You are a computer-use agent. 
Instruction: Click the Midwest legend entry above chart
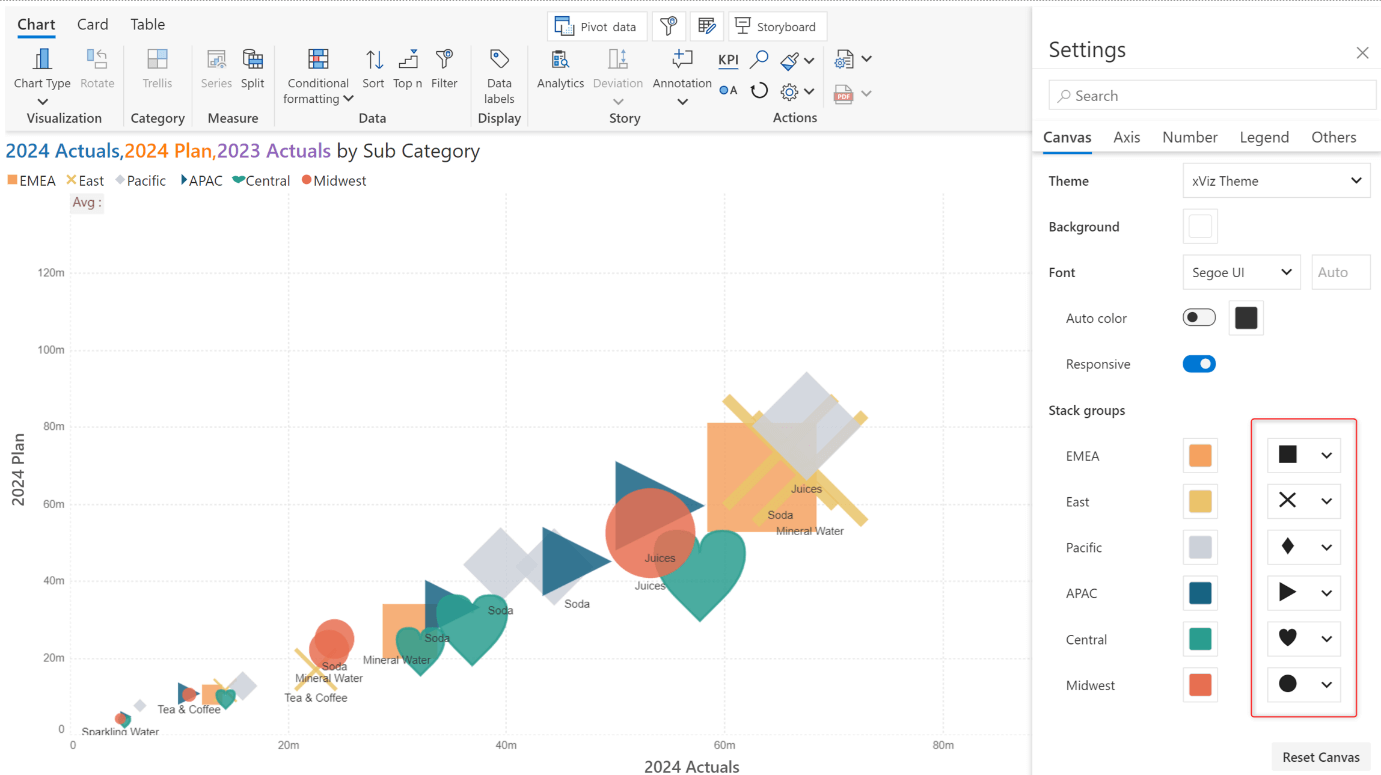(x=334, y=181)
